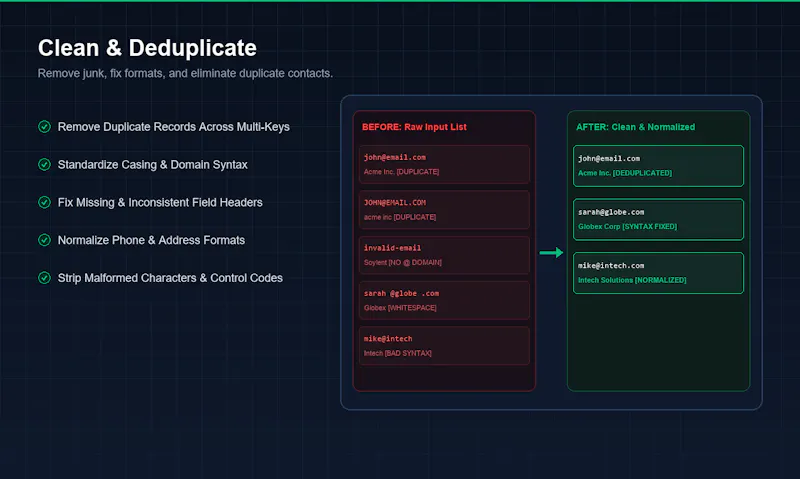Select 'Normalize Phone & Address Formats' text
800x479 pixels.
[151, 240]
